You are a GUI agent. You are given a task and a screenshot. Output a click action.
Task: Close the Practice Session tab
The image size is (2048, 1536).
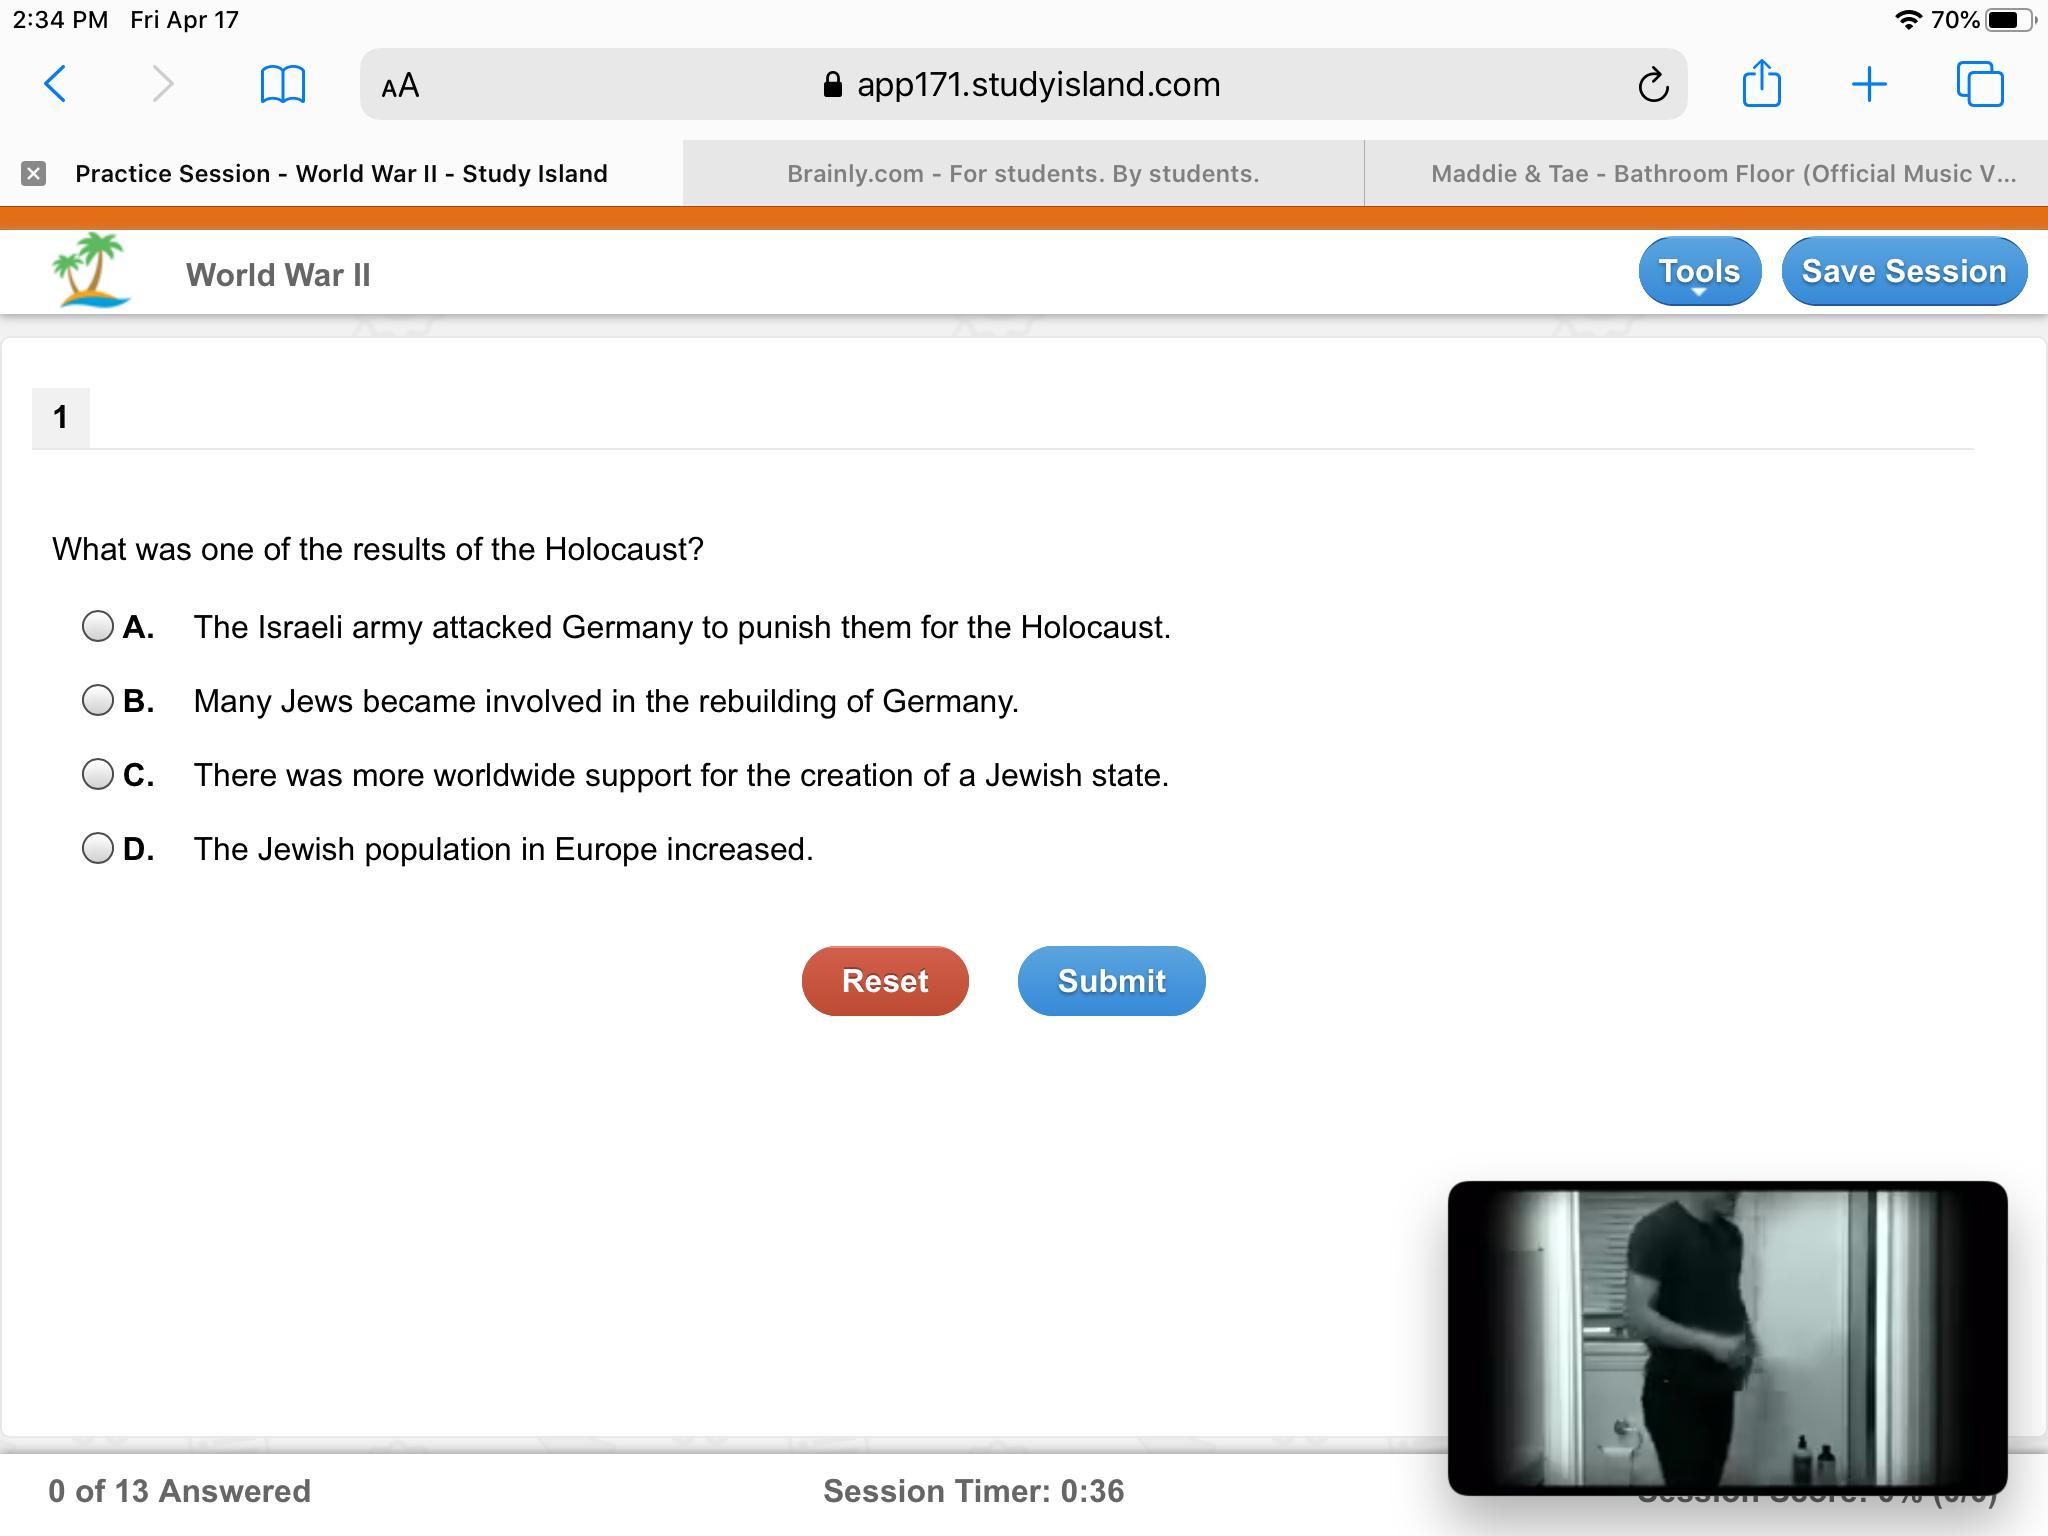click(33, 174)
